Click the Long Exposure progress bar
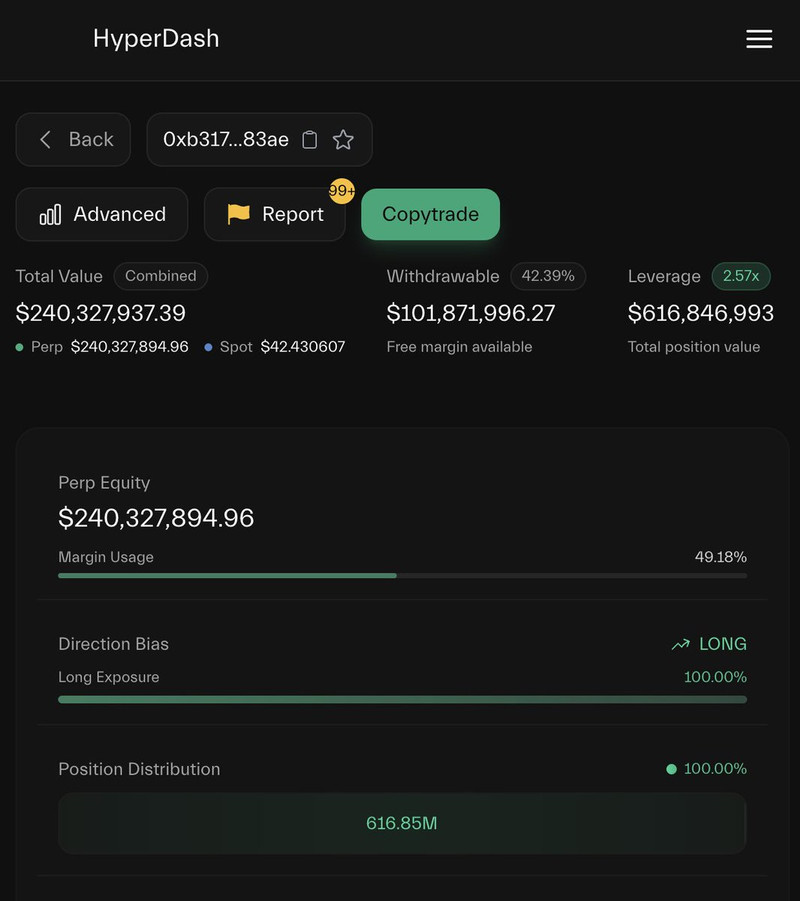Screen dimensions: 800x901 click(x=402, y=699)
